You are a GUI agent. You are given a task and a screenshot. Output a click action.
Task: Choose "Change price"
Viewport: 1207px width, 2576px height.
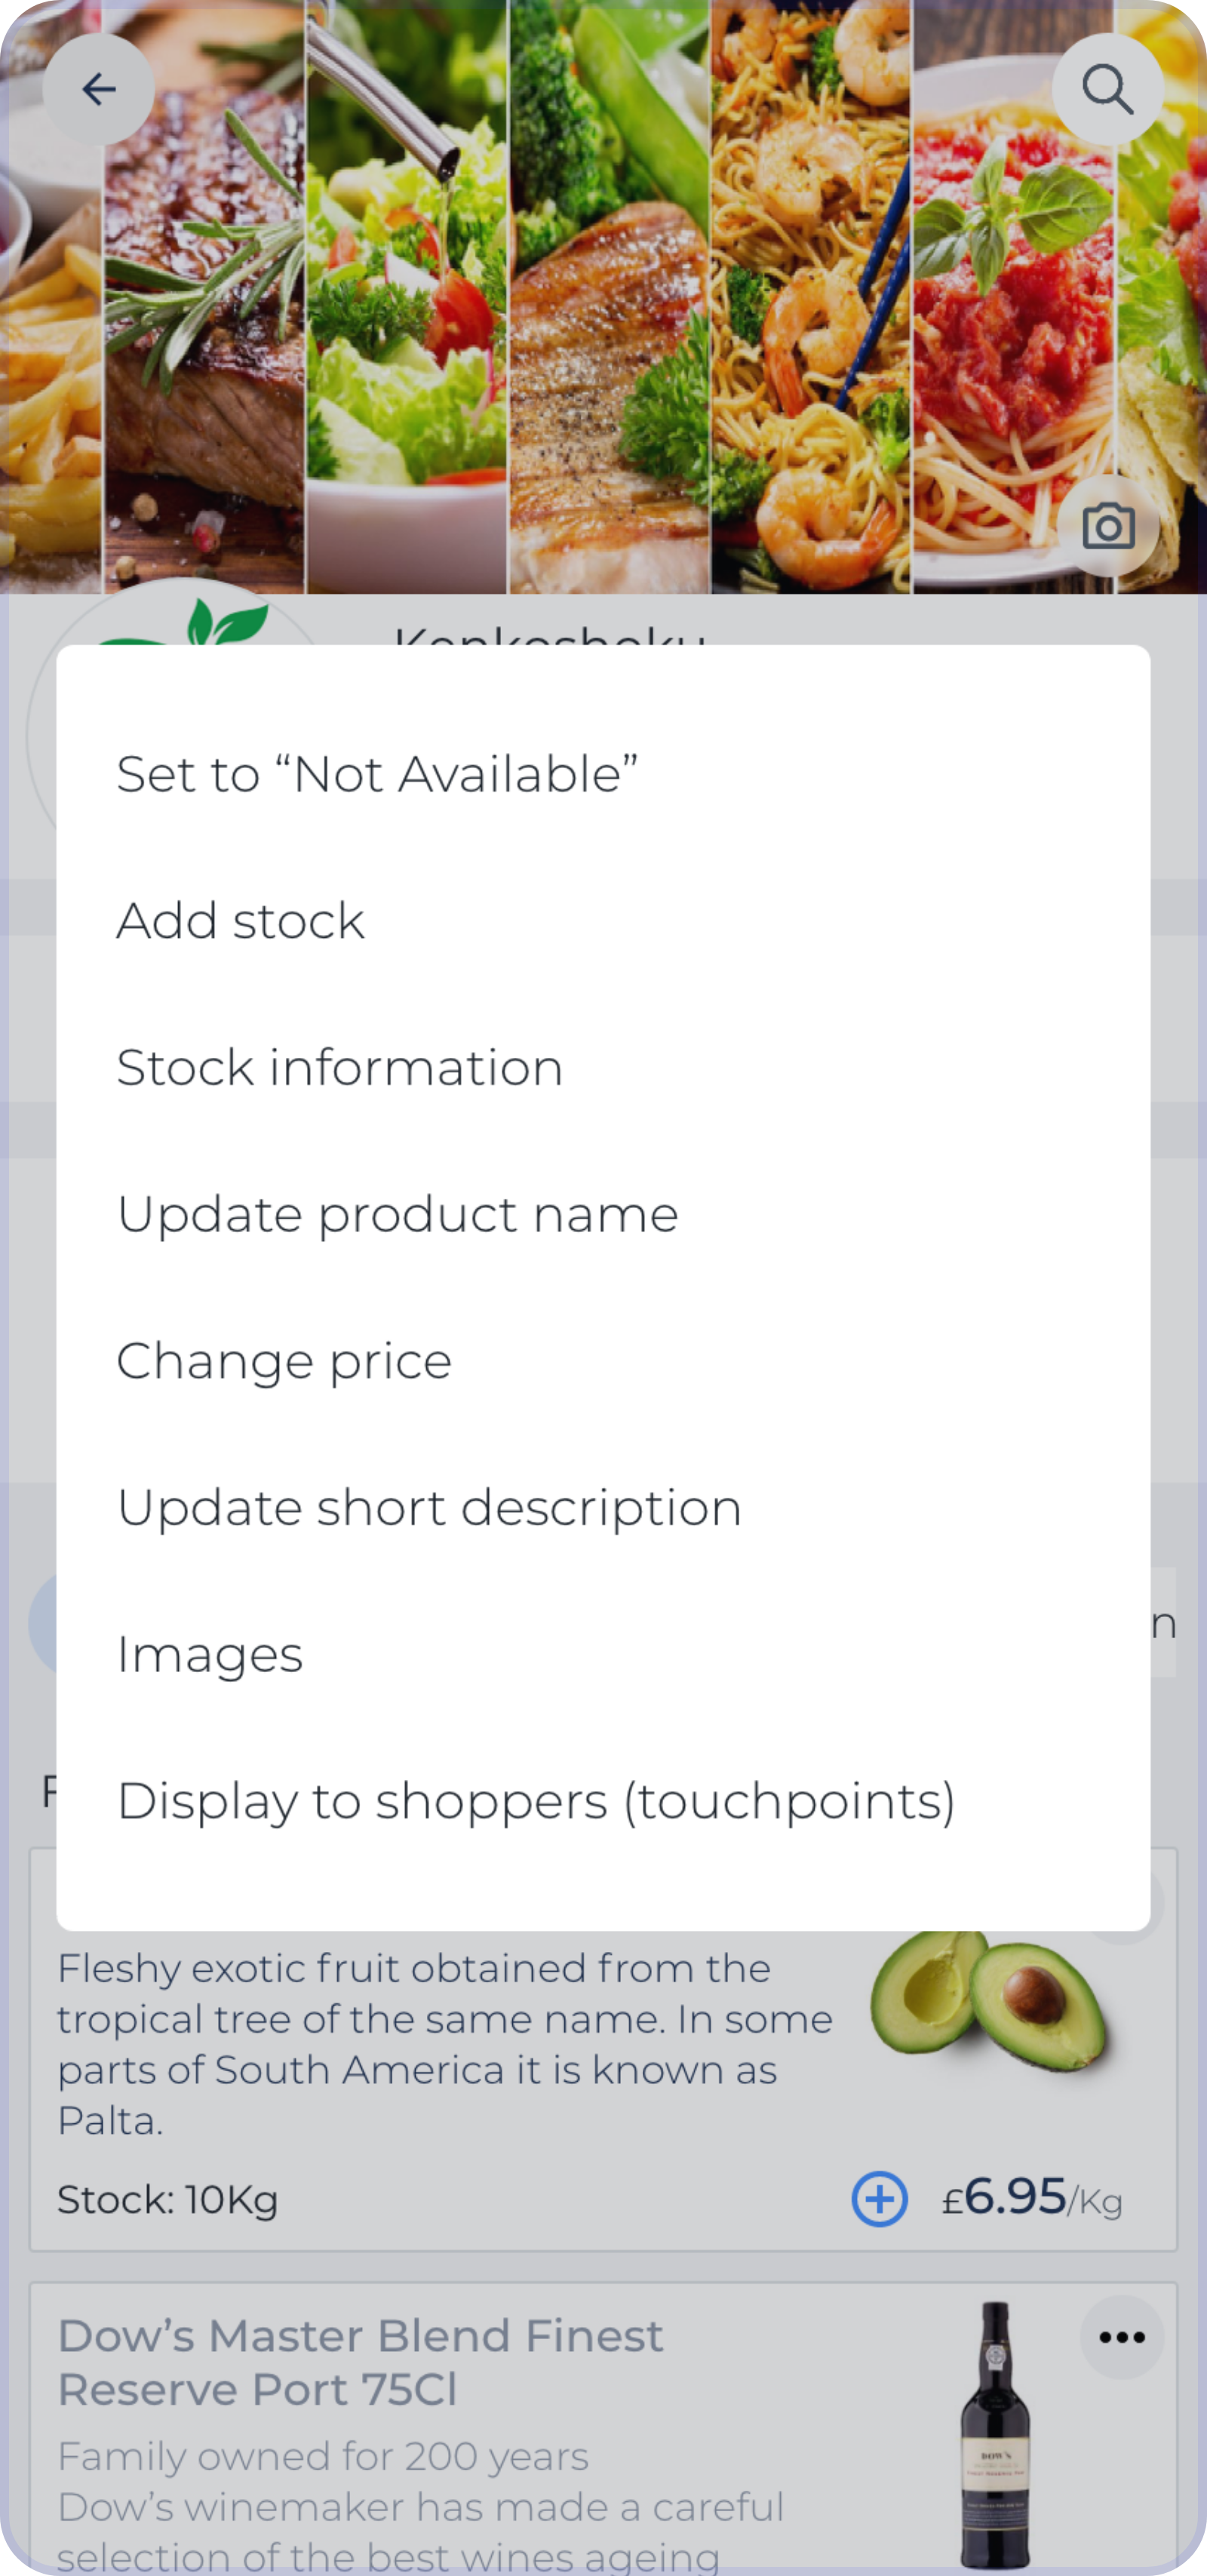tap(284, 1360)
